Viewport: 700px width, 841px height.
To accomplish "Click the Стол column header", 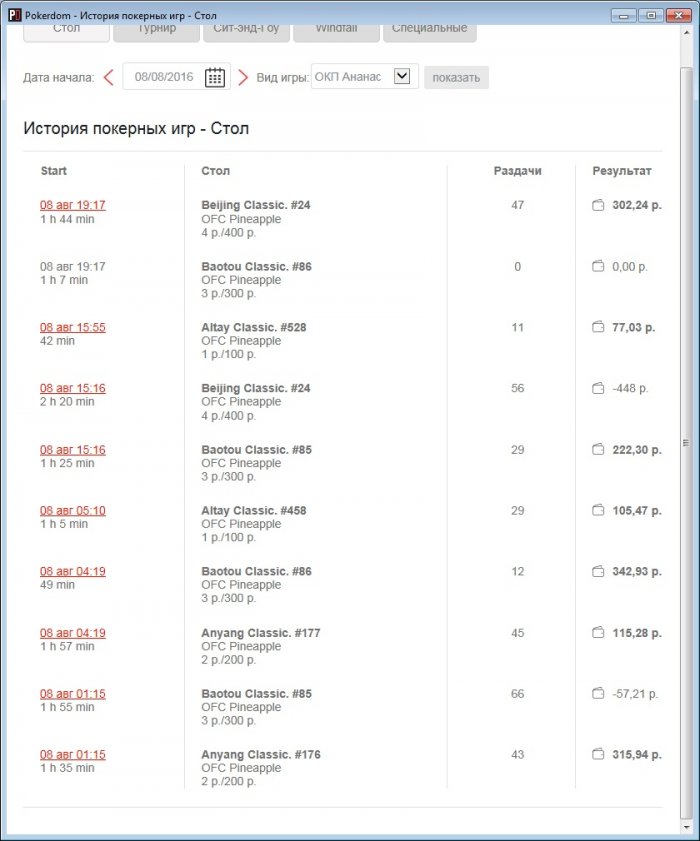I will [x=215, y=171].
